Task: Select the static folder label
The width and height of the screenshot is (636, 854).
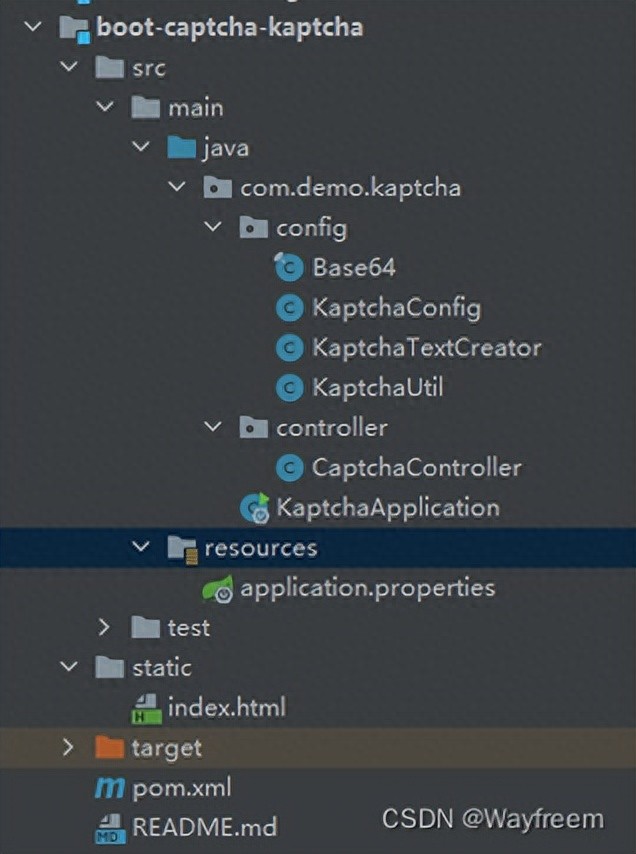Action: click(x=162, y=668)
